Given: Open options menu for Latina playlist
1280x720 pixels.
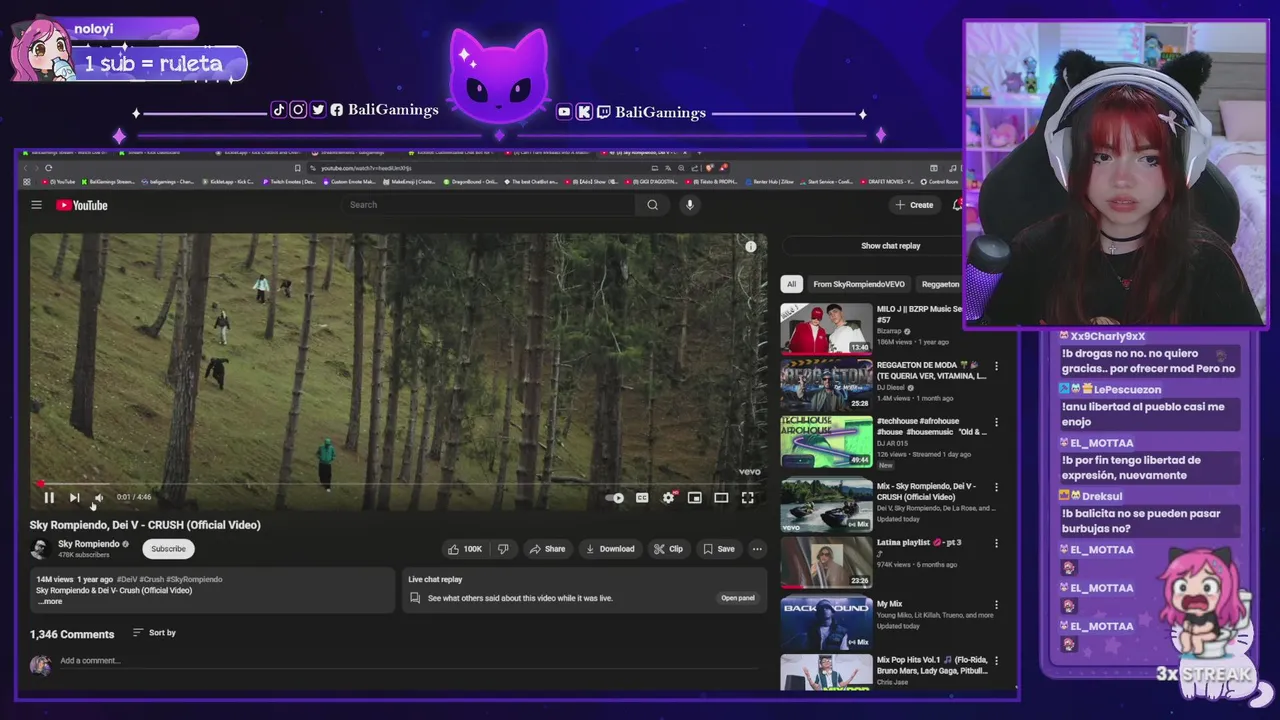Looking at the screenshot, I should click(996, 543).
